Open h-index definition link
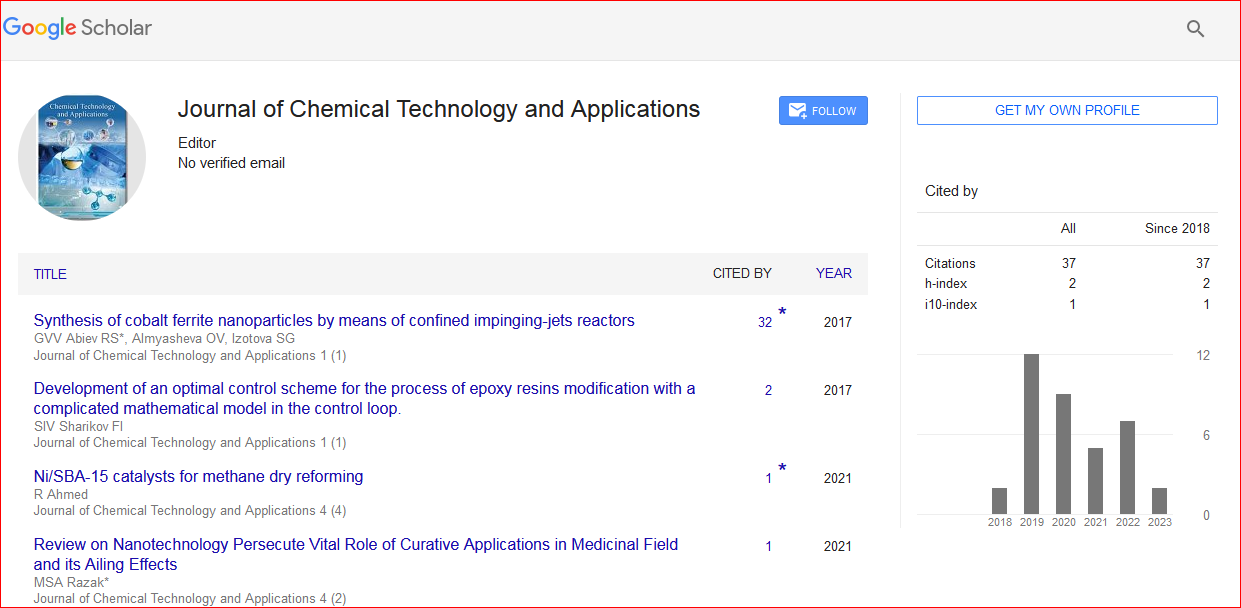 coord(946,284)
